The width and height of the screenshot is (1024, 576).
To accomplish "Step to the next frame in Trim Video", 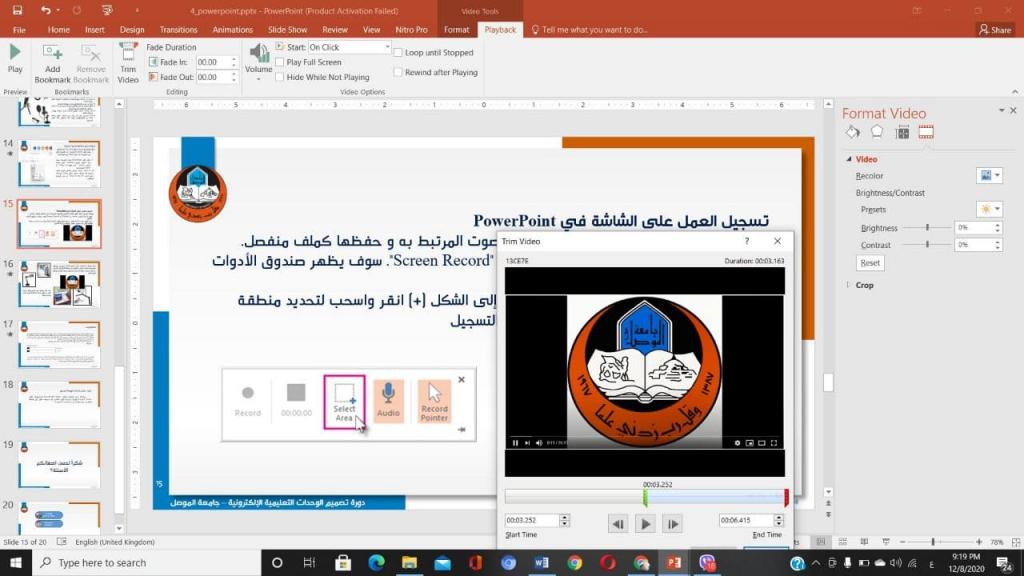I will (673, 523).
